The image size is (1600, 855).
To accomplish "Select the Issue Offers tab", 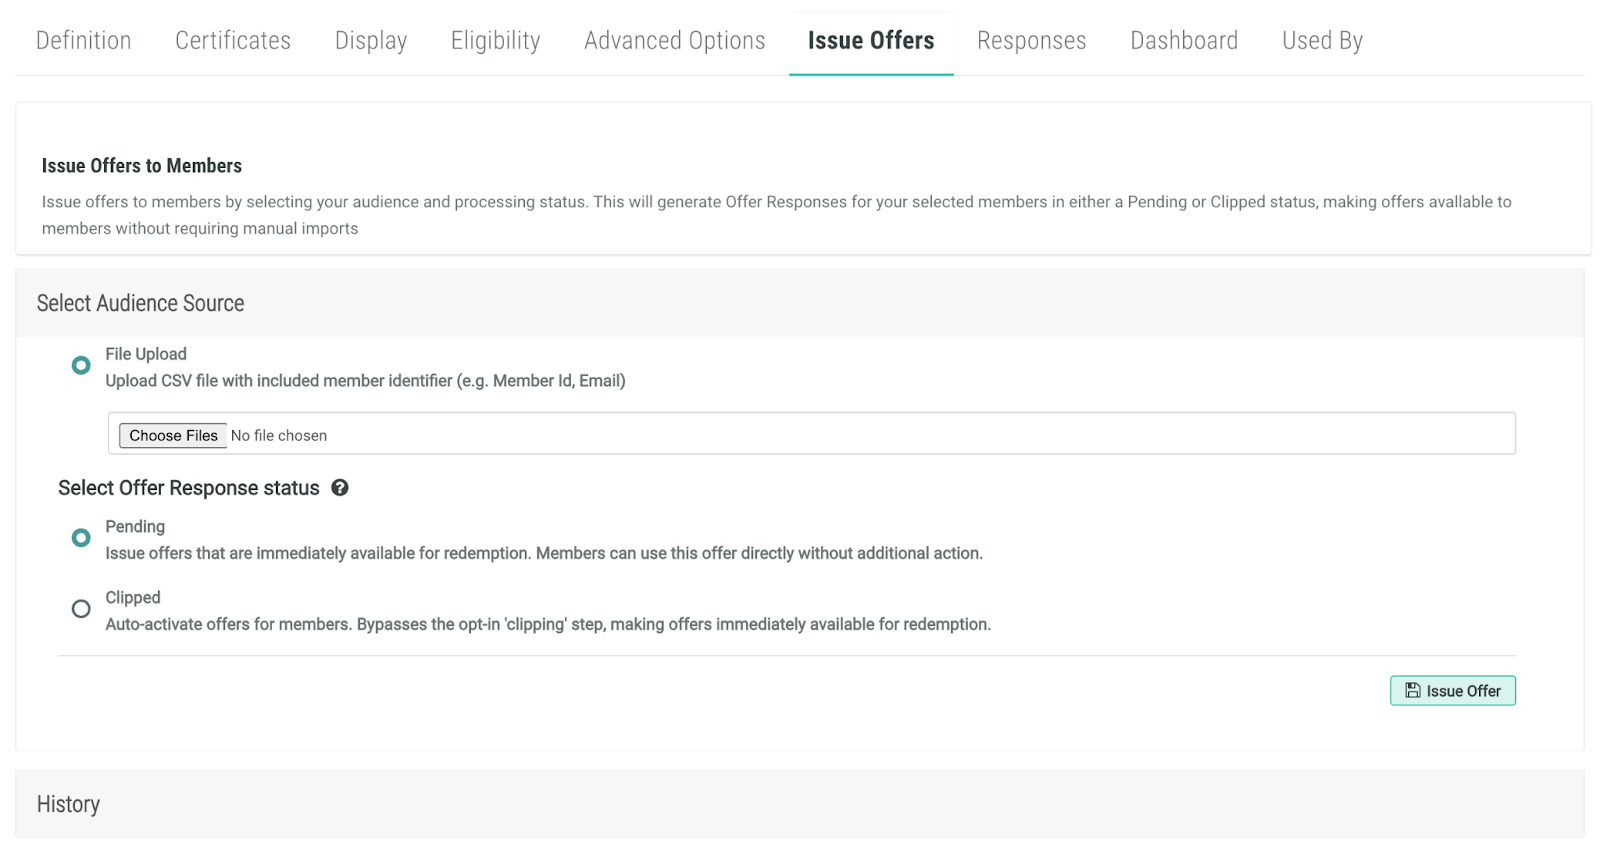I will (x=871, y=41).
